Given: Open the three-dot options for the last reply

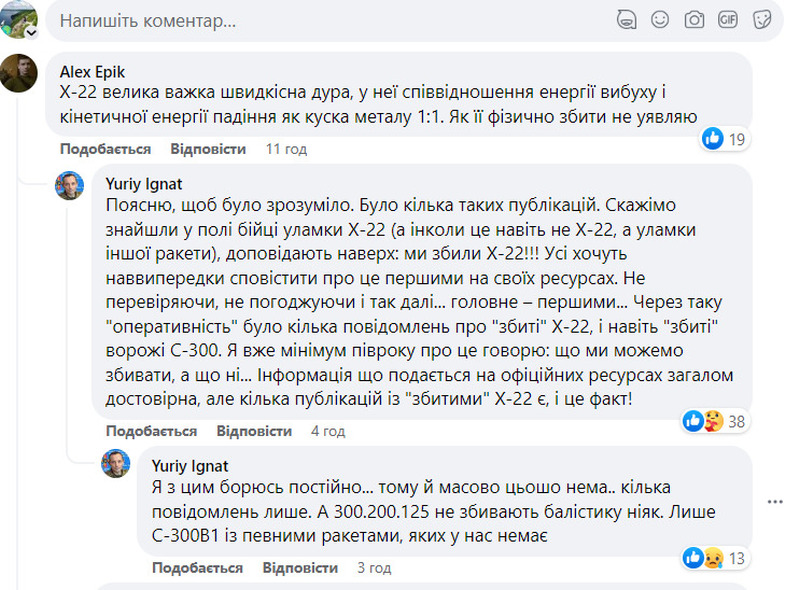Looking at the screenshot, I should 775,502.
